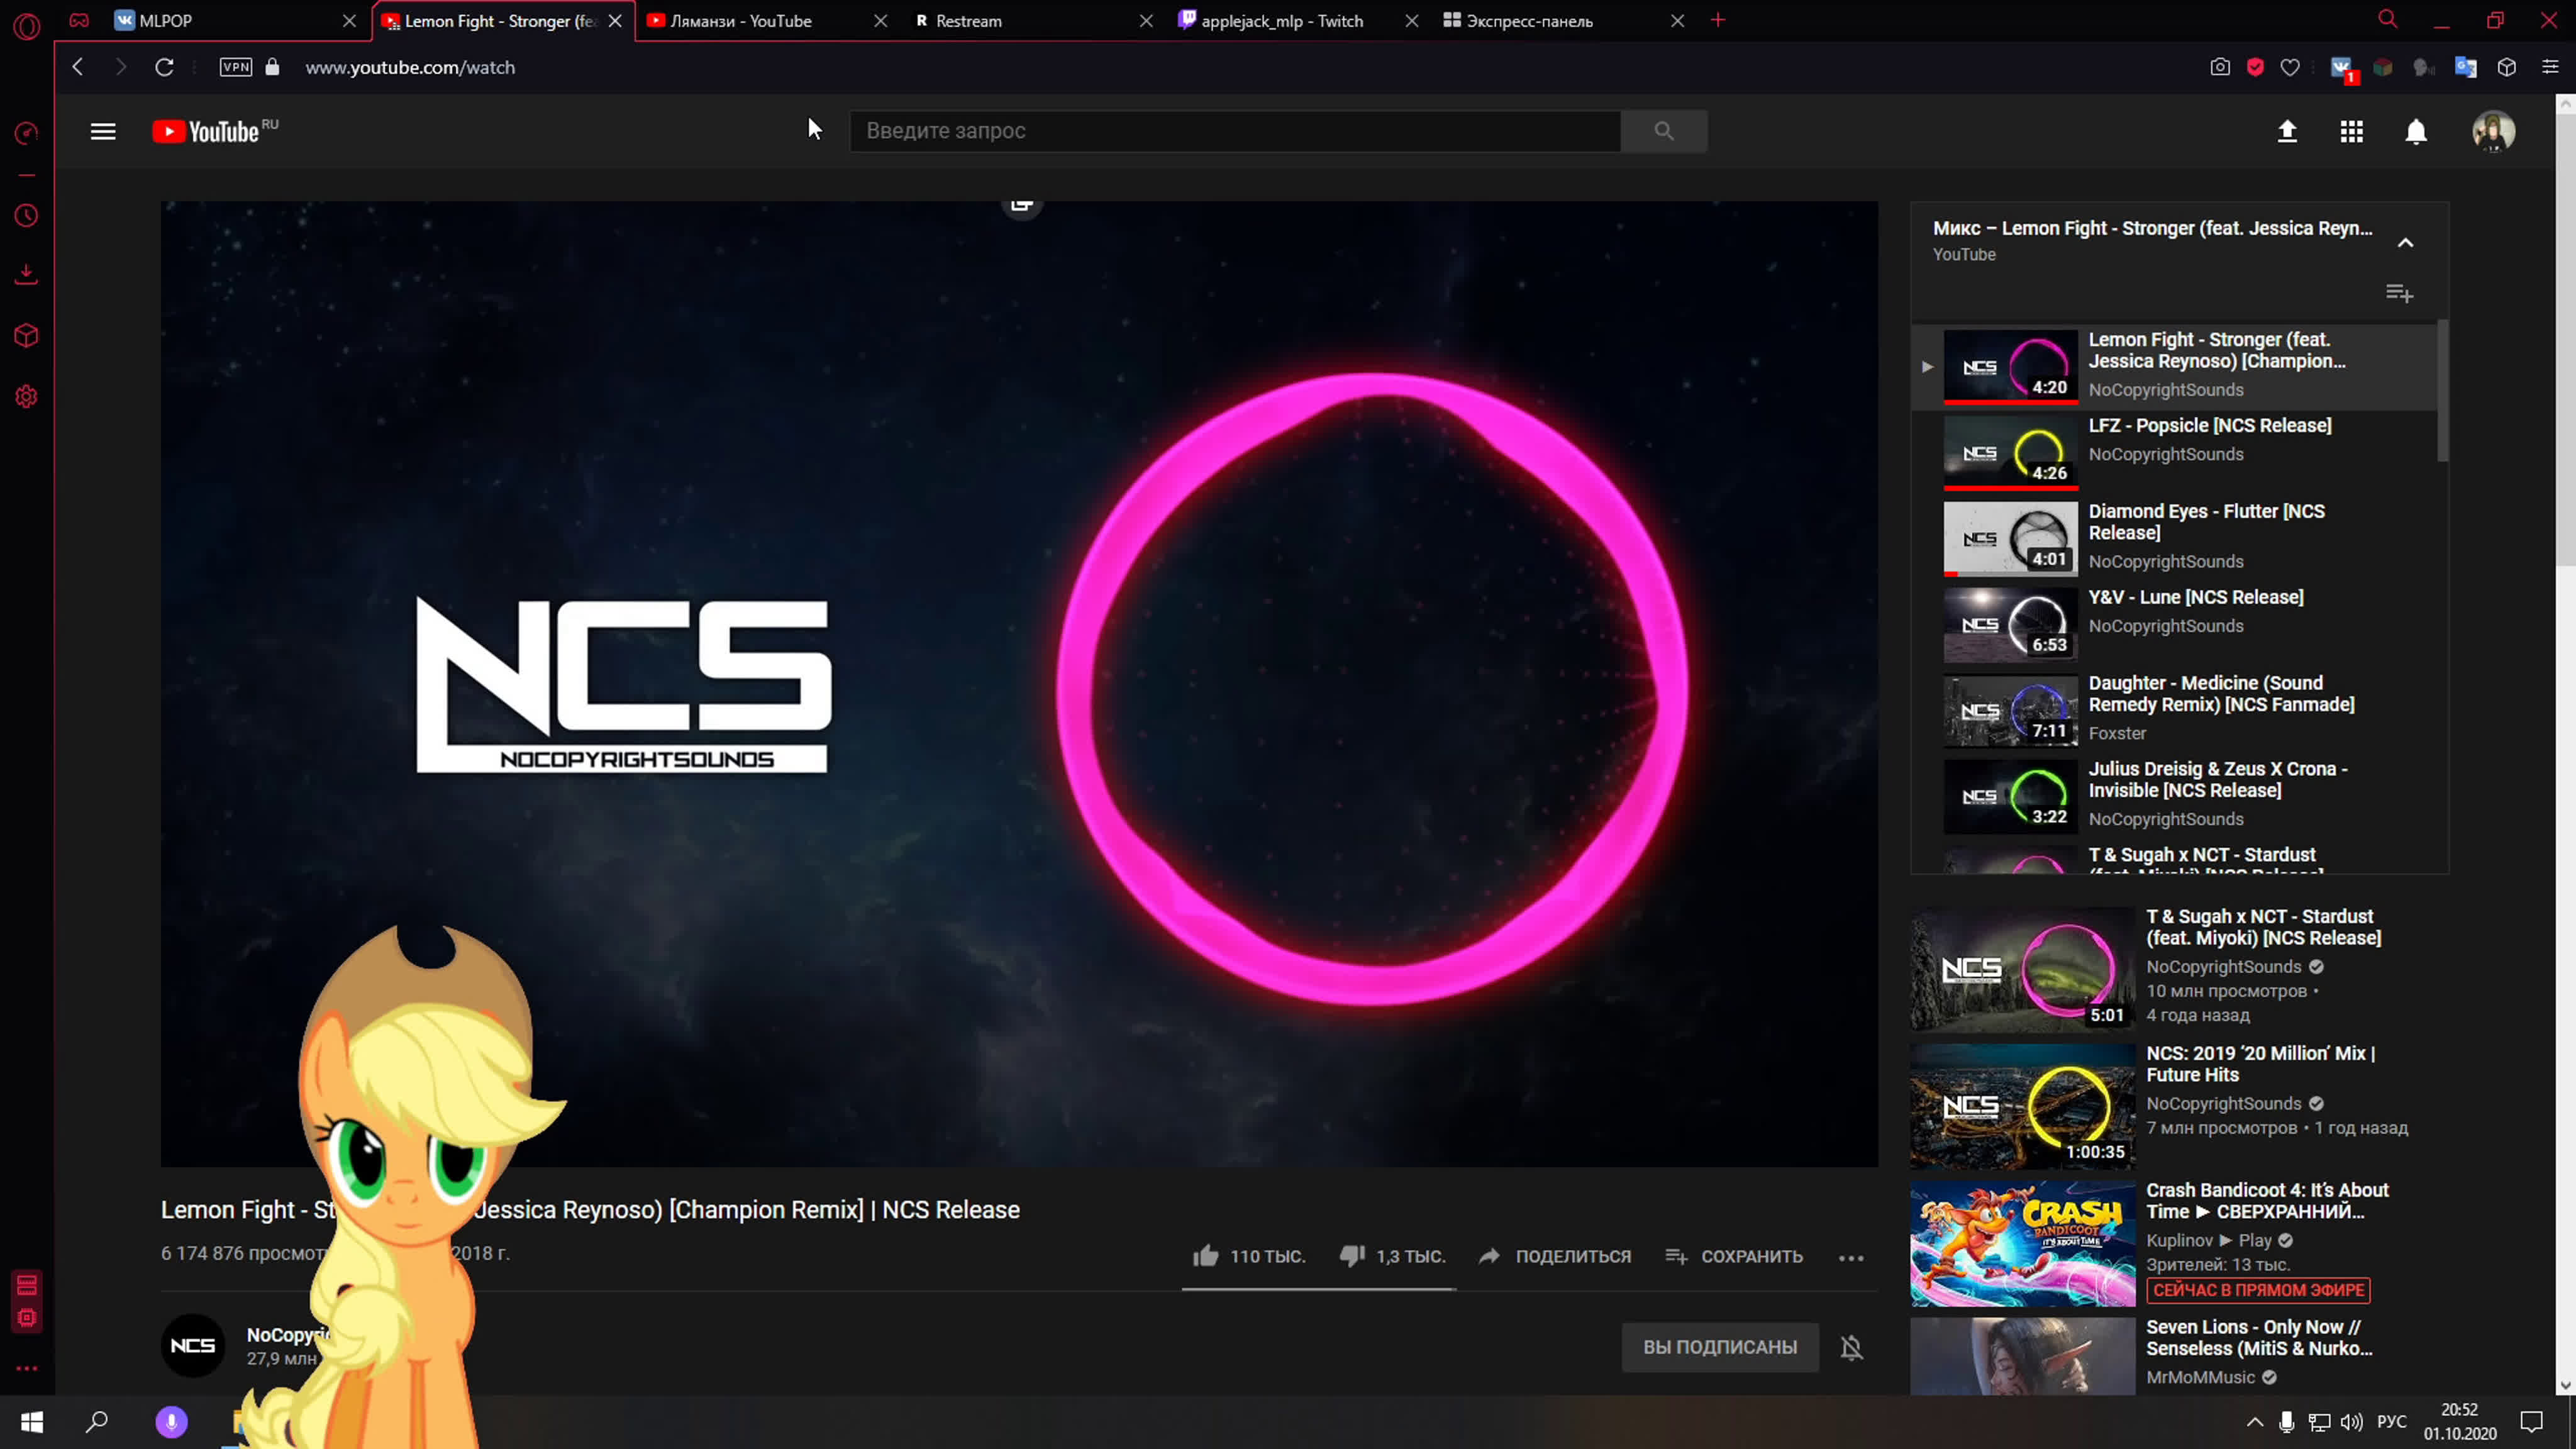This screenshot has height=1449, width=2576.
Task: Open the three-dot more actions menu
Action: (1851, 1258)
